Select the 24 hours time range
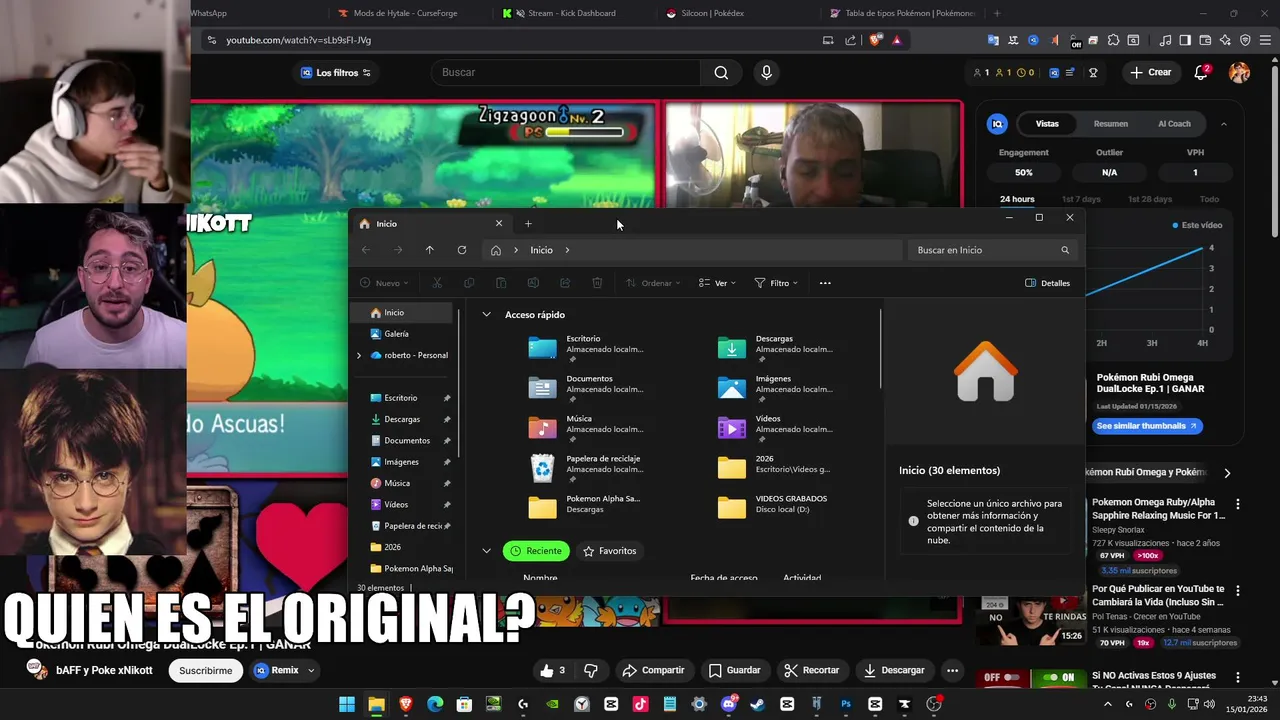The width and height of the screenshot is (1280, 720). 1017,199
